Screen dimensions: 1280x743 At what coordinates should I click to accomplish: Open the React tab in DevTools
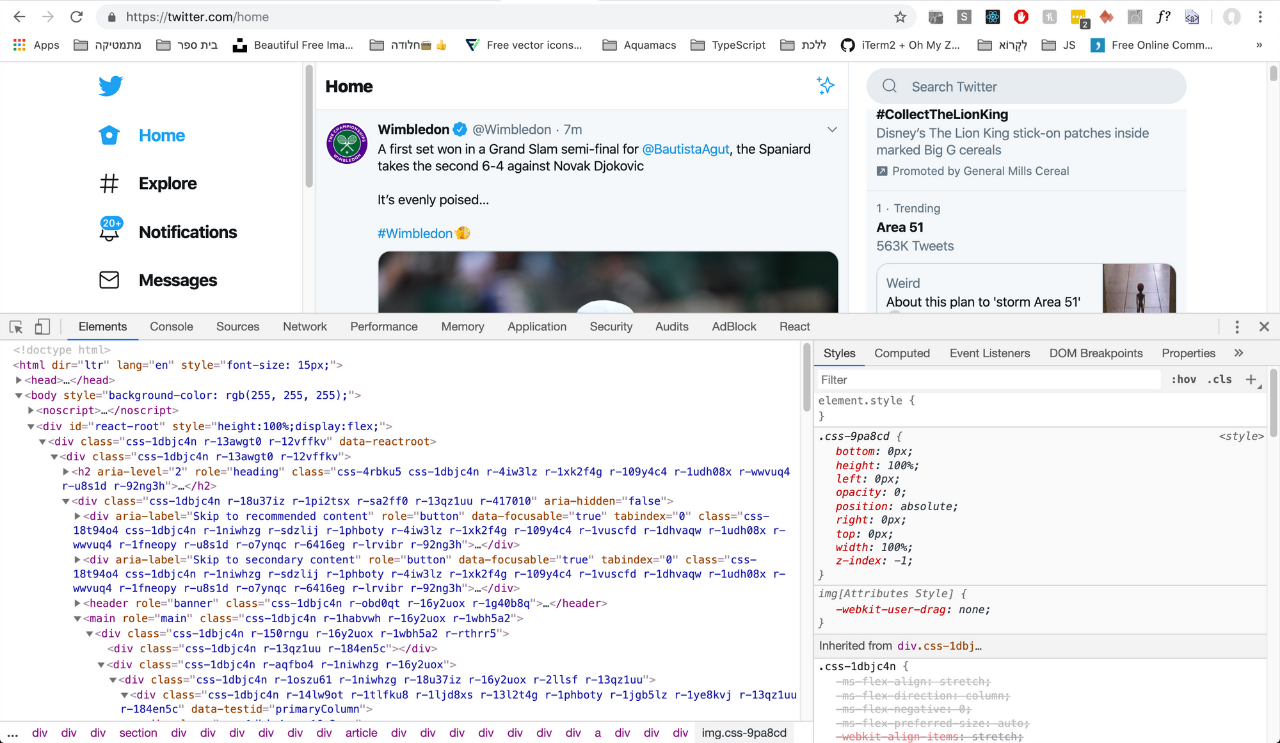(x=795, y=327)
